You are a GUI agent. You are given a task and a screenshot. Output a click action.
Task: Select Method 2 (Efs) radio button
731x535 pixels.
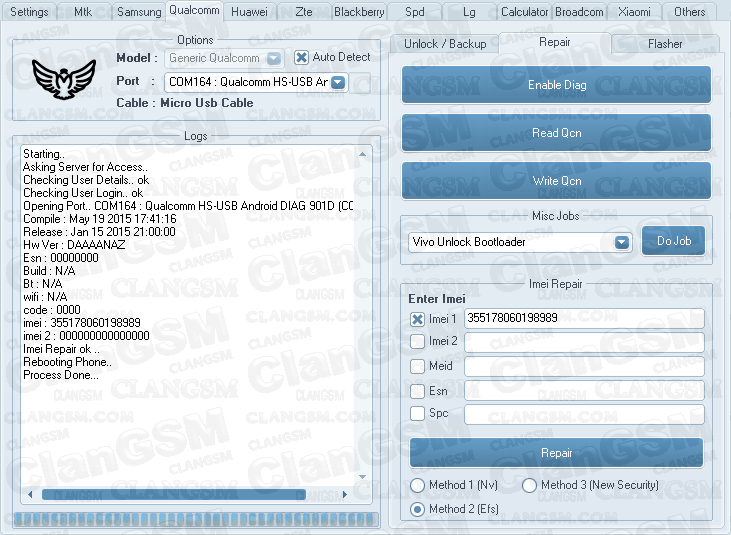click(x=417, y=509)
